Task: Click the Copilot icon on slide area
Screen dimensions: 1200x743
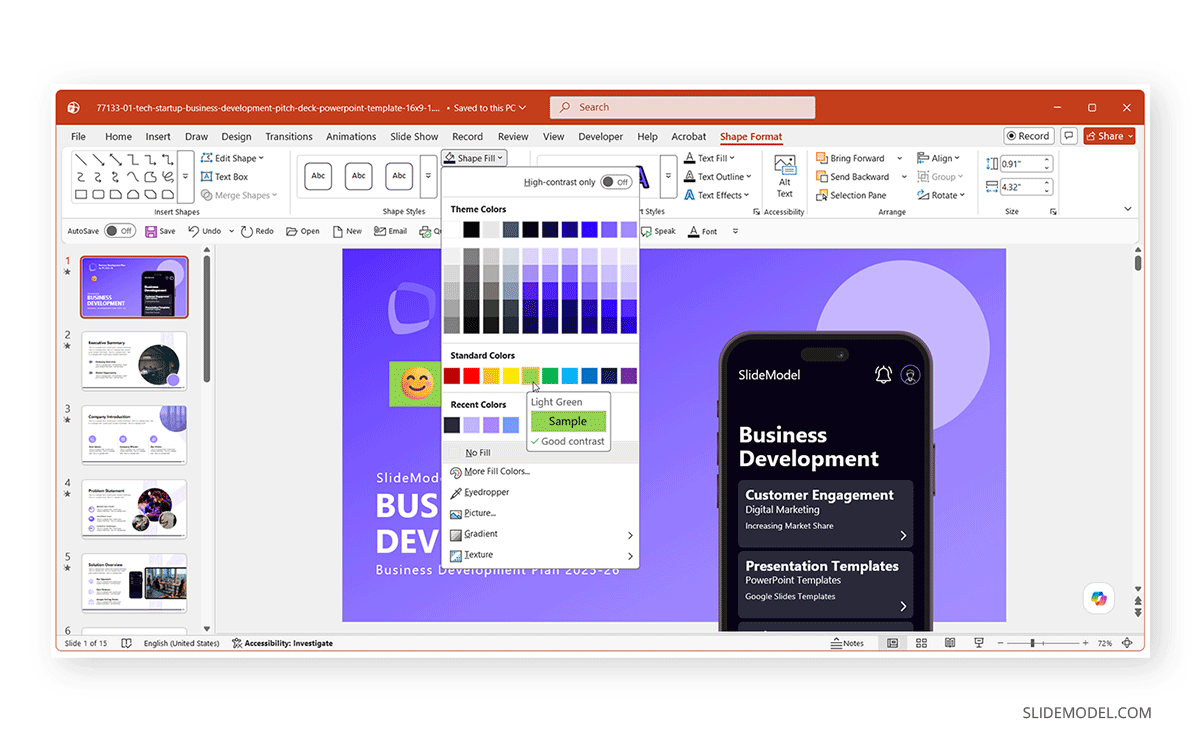Action: pyautogui.click(x=1099, y=598)
